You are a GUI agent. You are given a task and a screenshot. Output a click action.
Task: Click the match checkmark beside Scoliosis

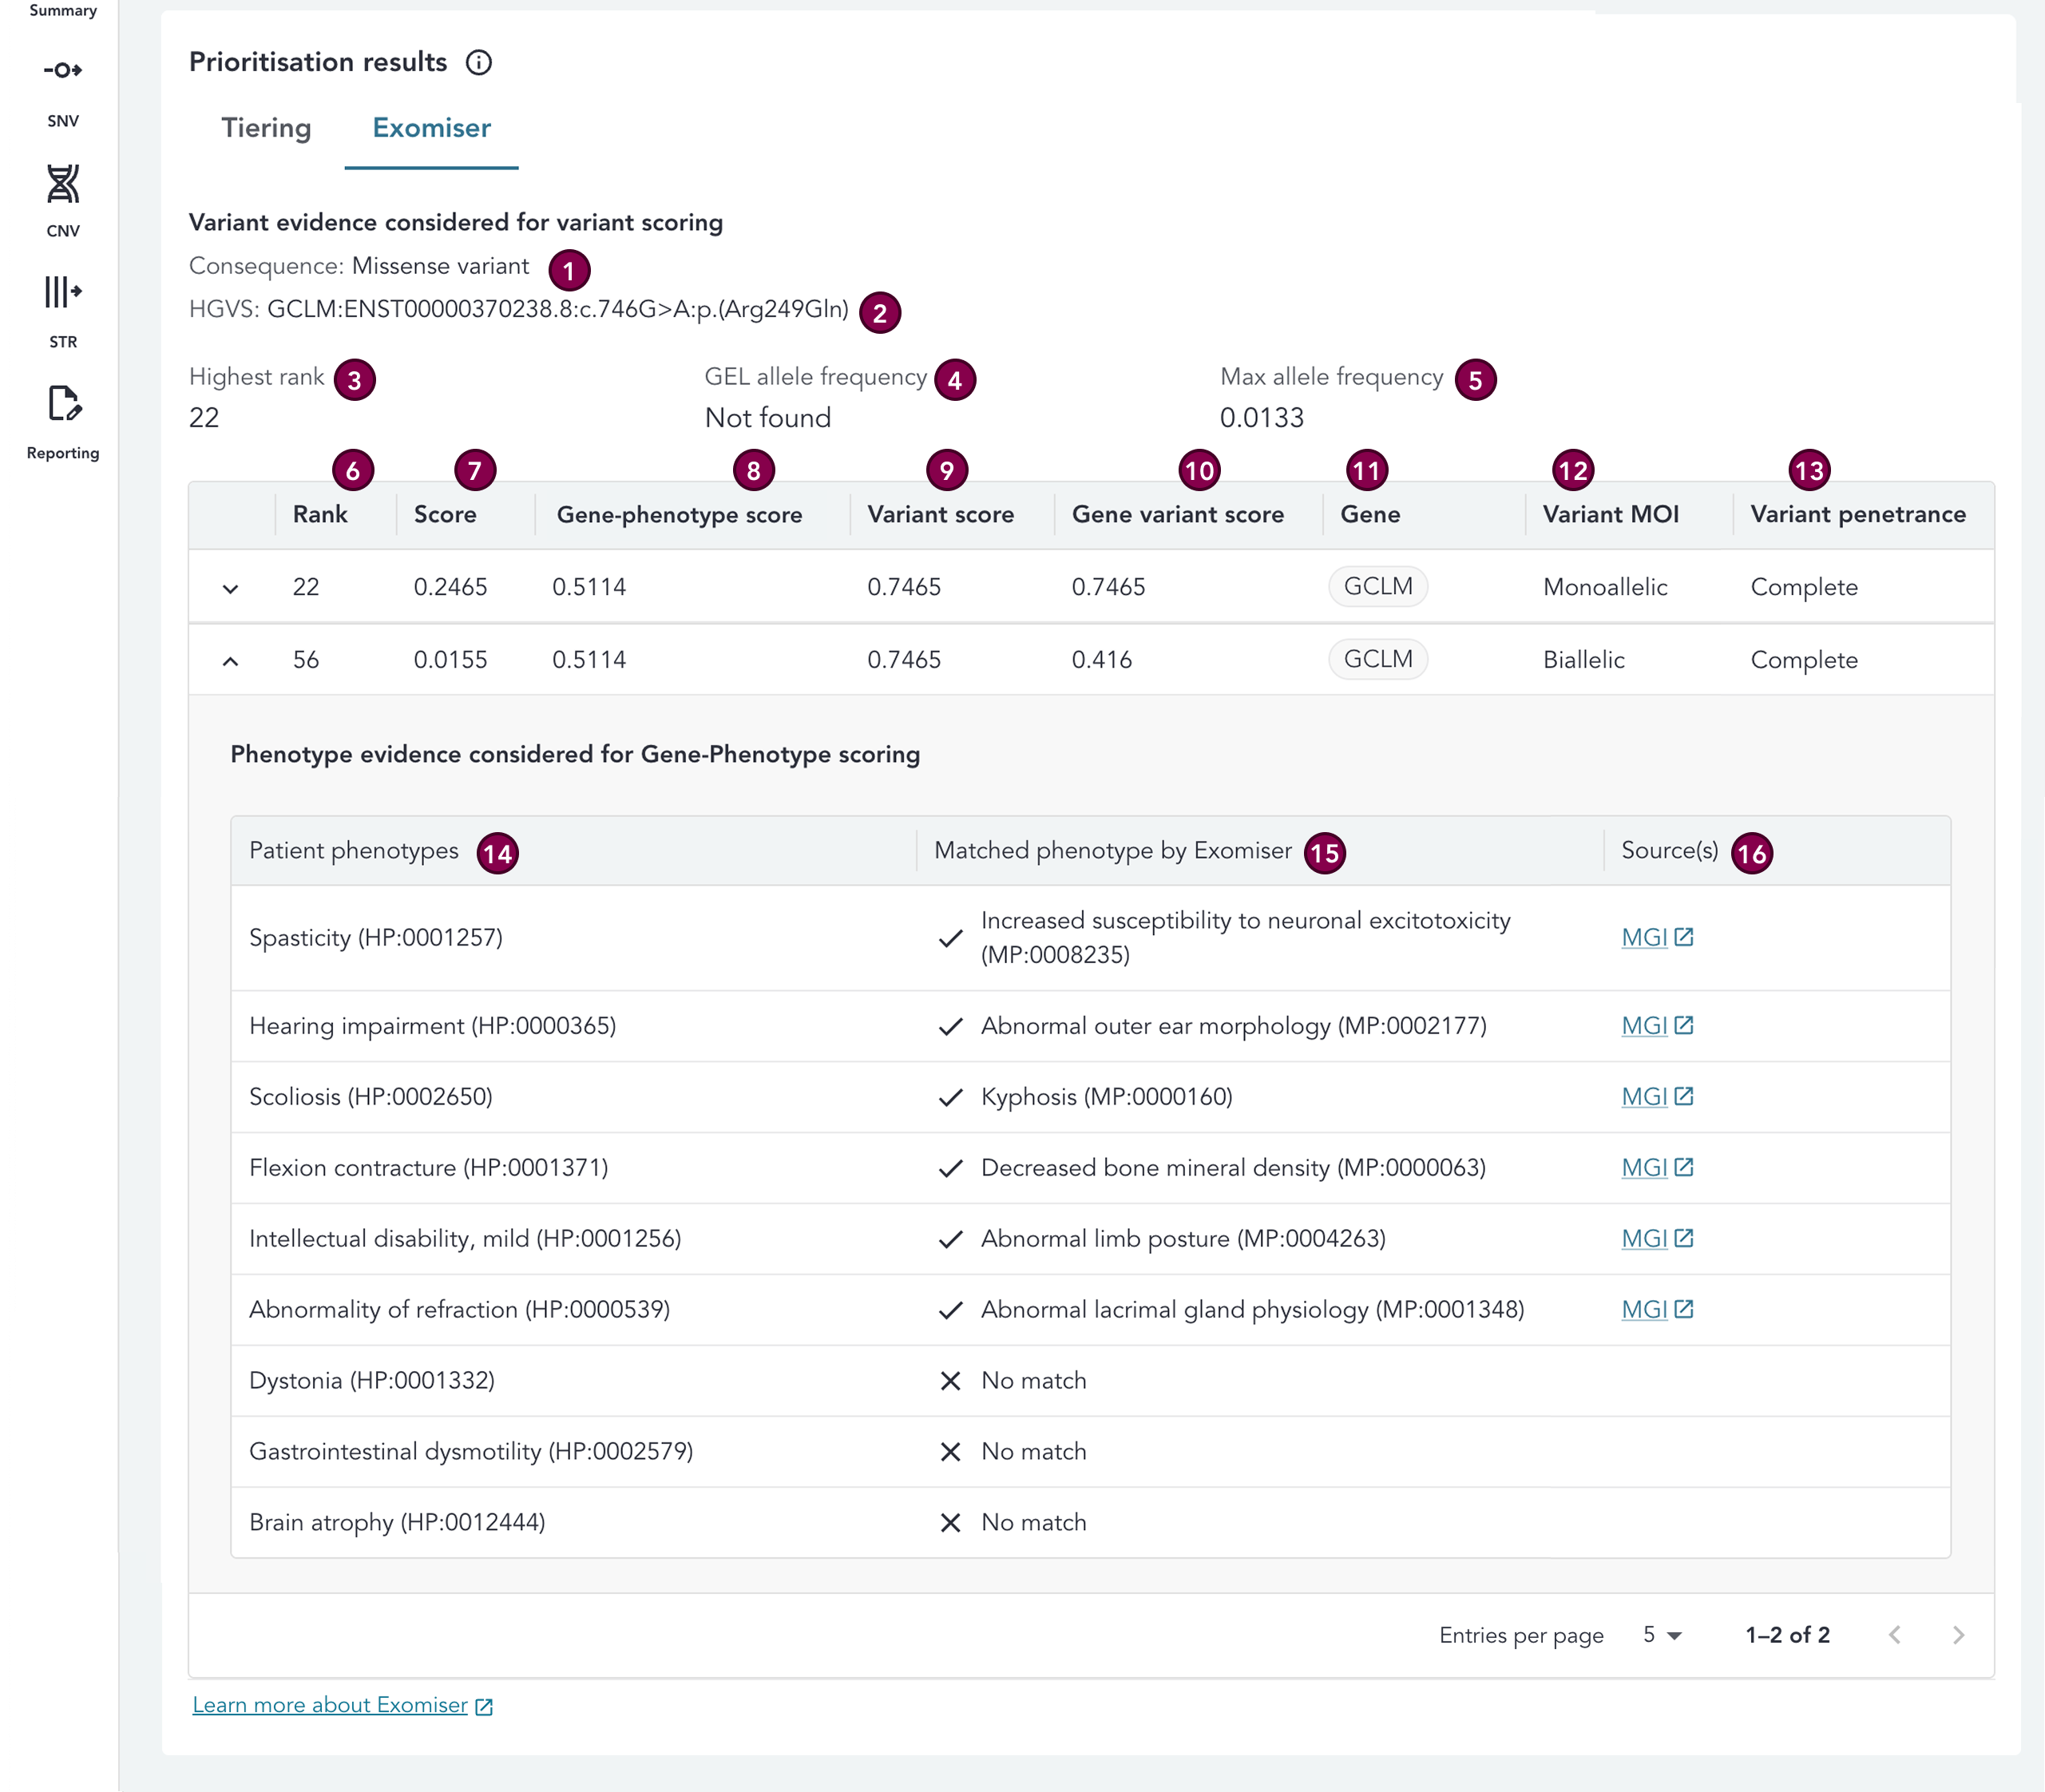tap(951, 1096)
